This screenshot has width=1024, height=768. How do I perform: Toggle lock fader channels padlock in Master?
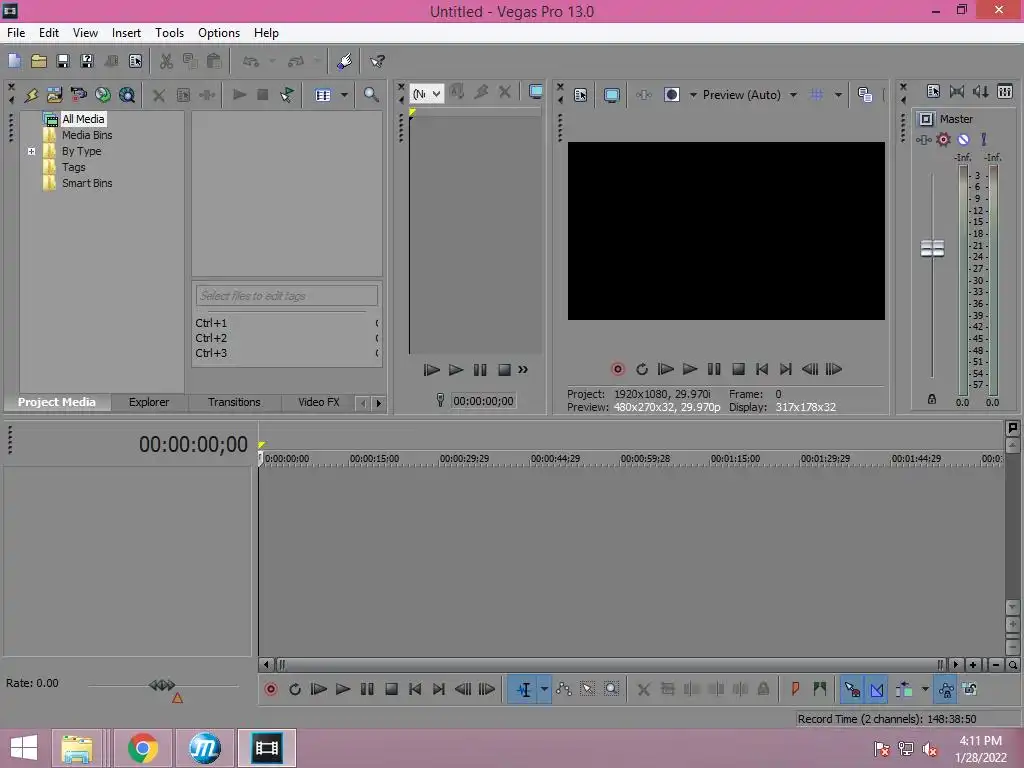coord(932,399)
